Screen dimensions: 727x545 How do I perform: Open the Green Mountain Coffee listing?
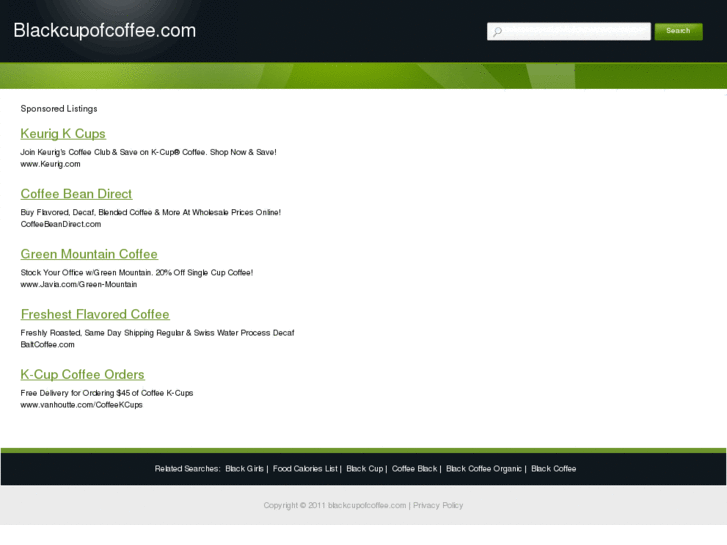89,254
